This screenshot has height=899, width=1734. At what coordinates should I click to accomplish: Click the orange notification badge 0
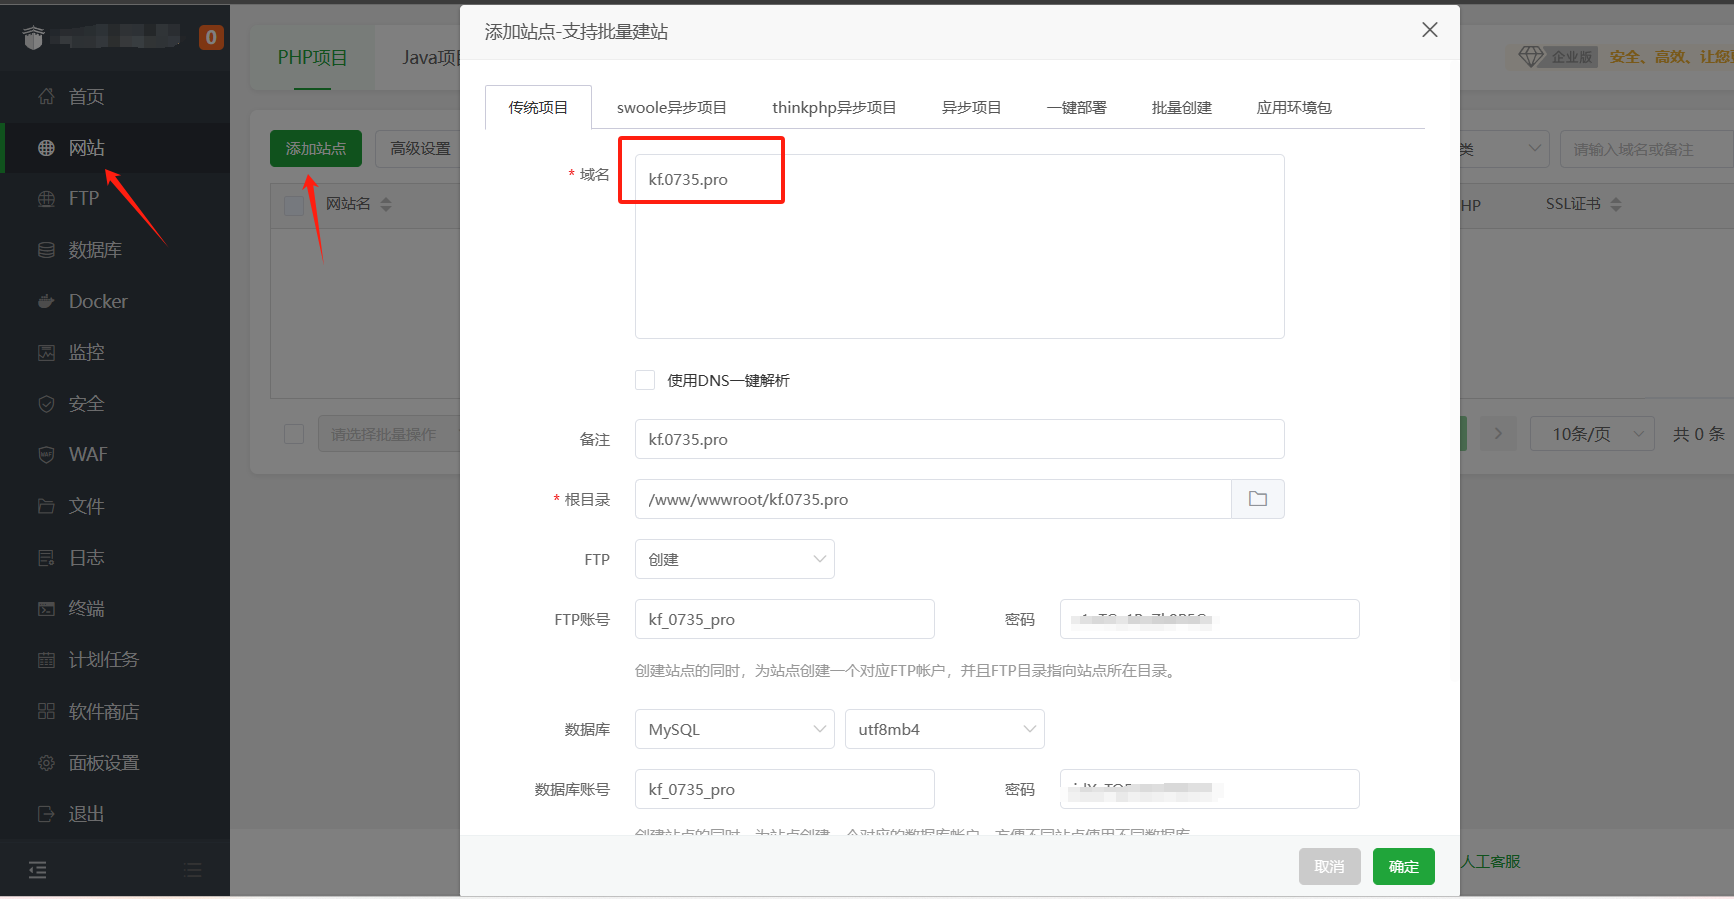(211, 37)
